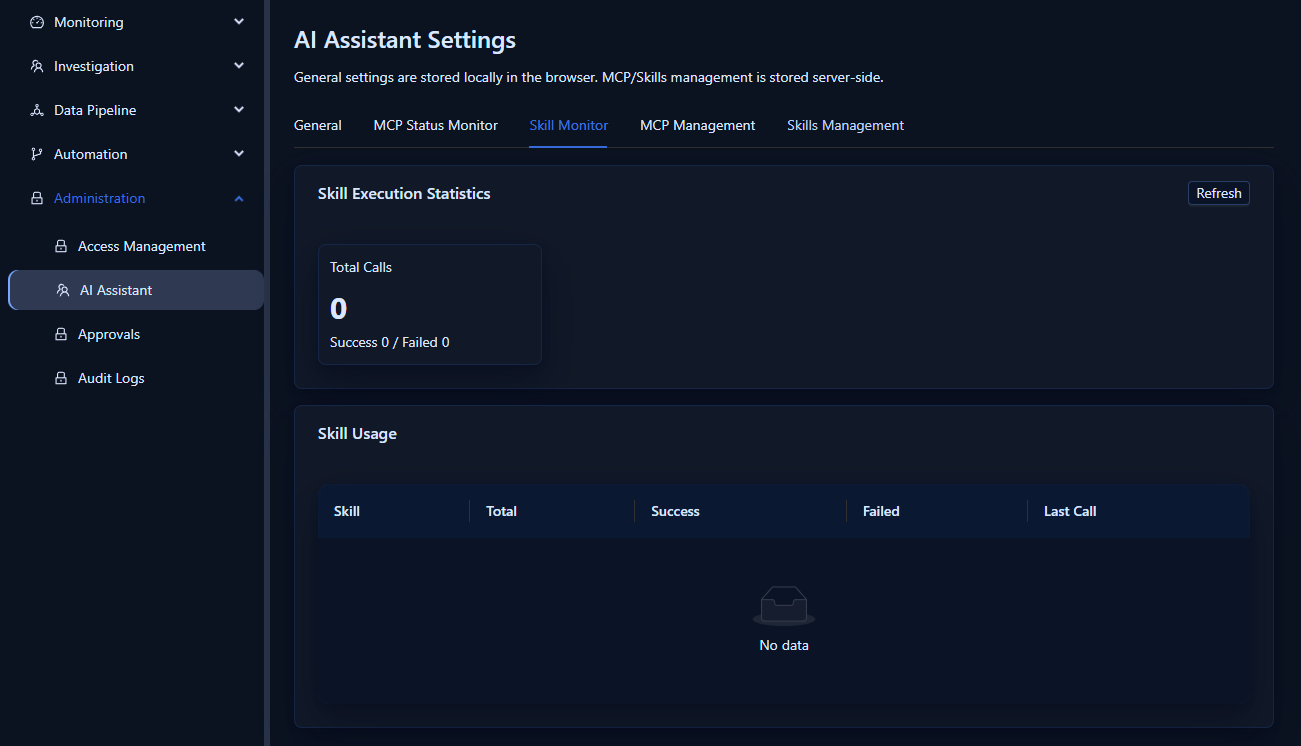
Task: Click the Success 0 / Failed 0 text
Action: (x=390, y=342)
